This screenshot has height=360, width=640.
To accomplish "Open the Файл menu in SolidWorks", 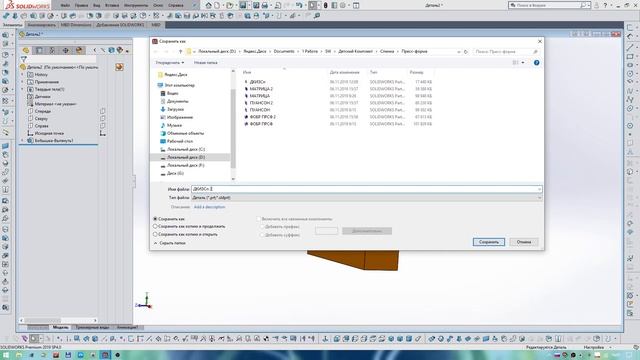I will tap(65, 5).
